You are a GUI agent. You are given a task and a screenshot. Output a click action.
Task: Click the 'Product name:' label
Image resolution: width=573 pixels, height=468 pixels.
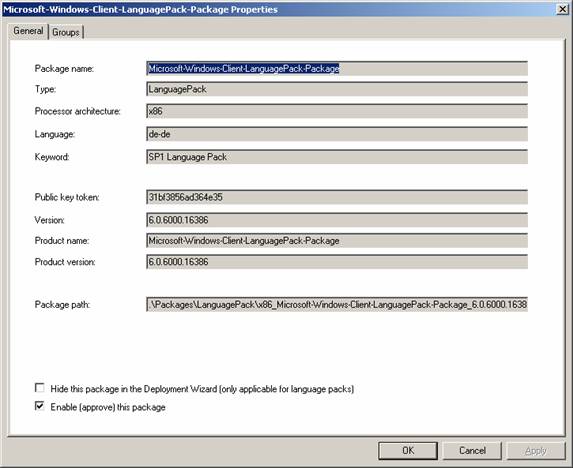point(62,241)
